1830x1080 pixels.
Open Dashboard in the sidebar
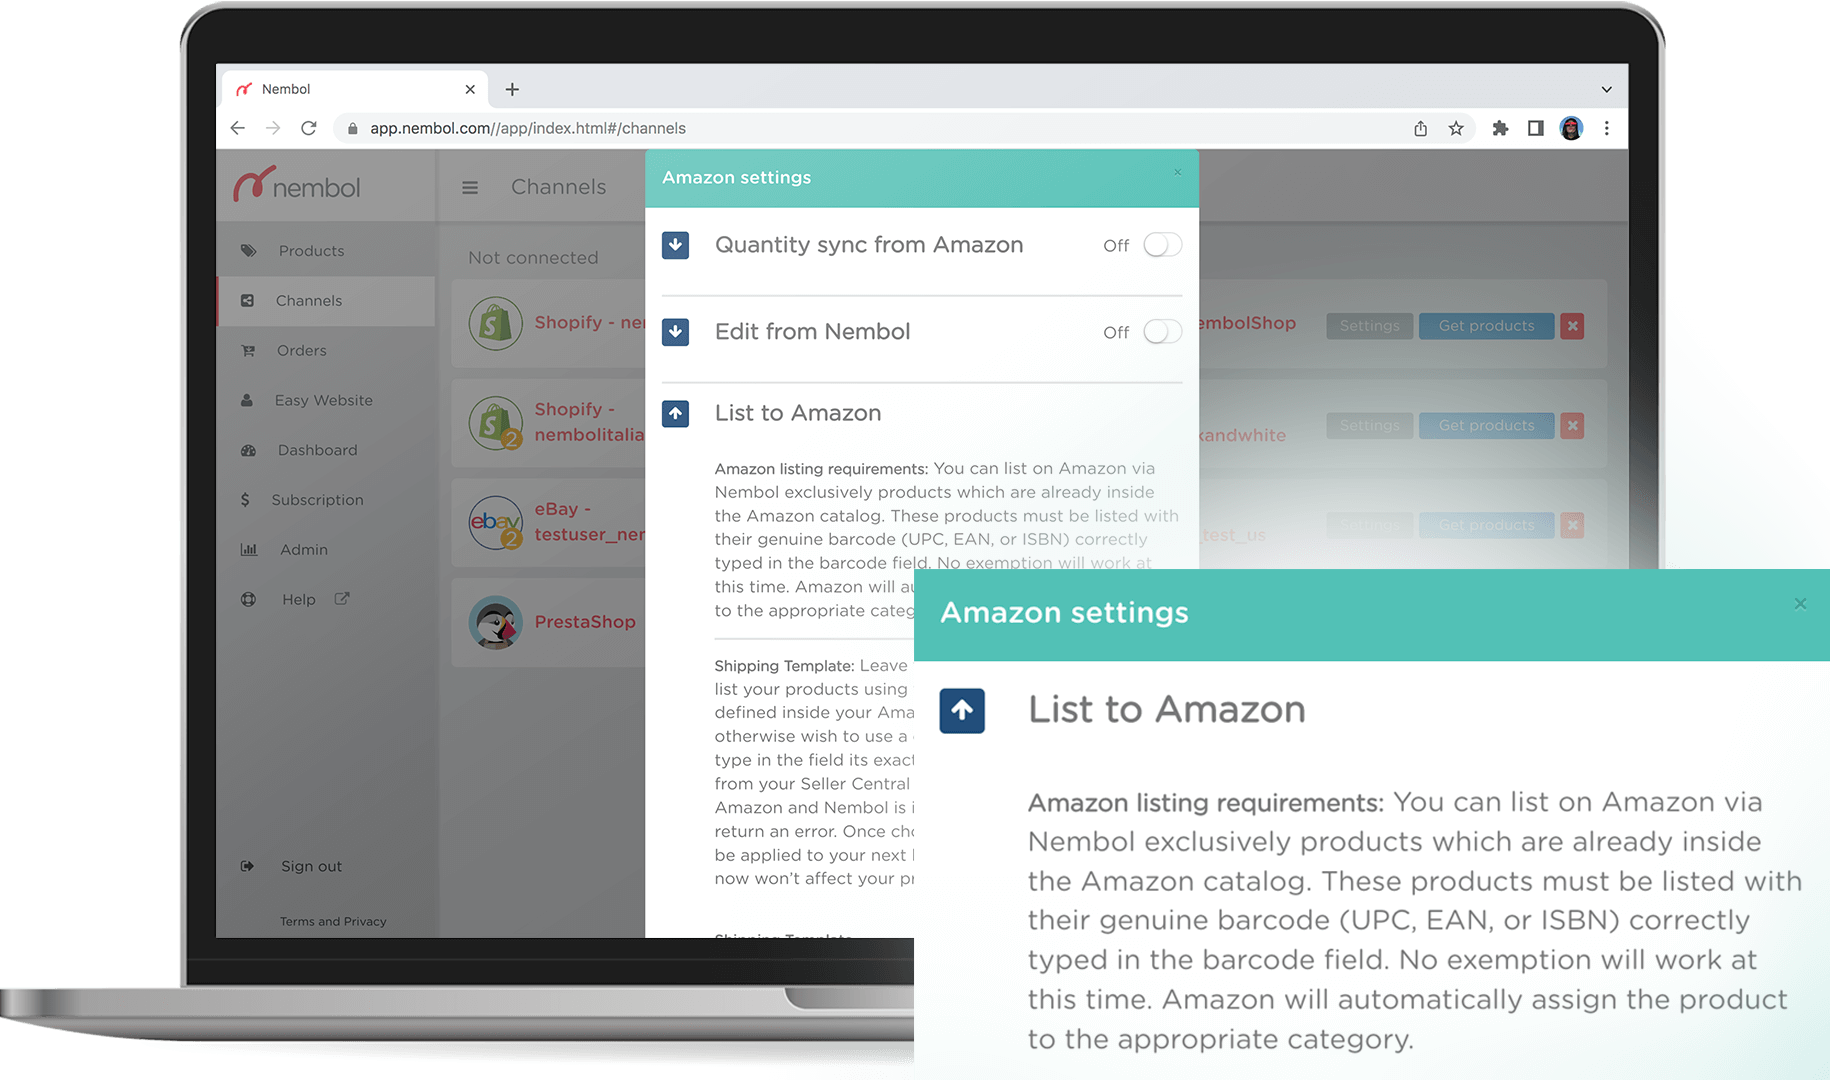tap(317, 450)
